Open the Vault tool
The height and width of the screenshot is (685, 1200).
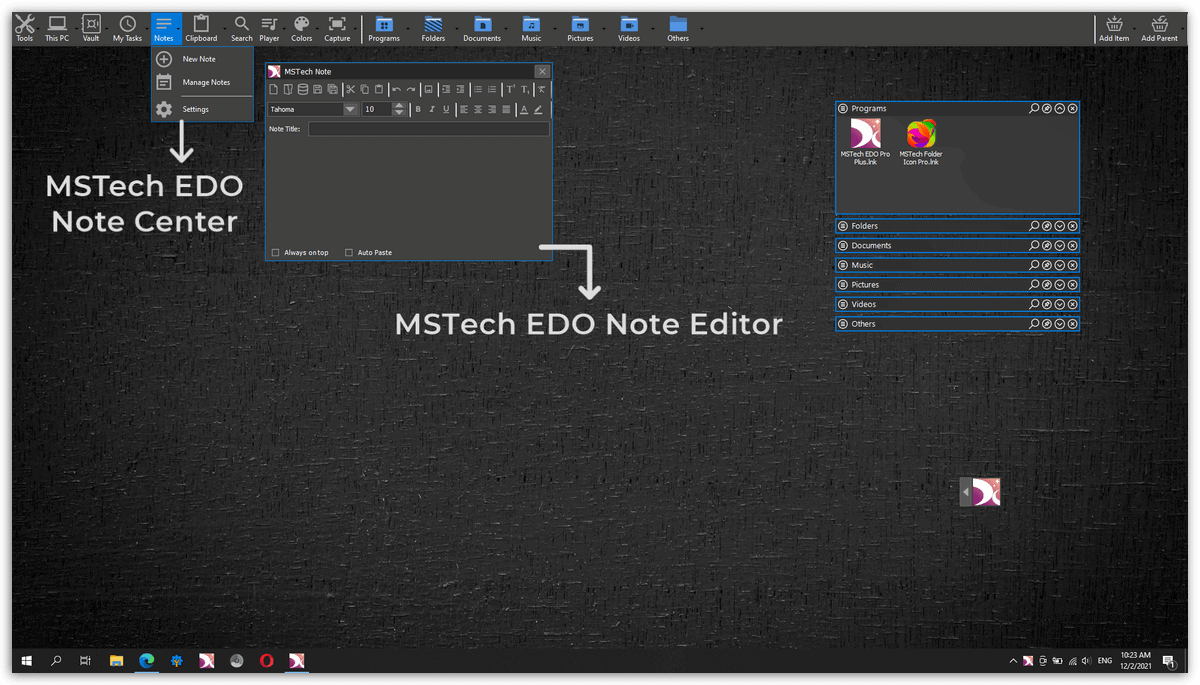click(x=91, y=28)
